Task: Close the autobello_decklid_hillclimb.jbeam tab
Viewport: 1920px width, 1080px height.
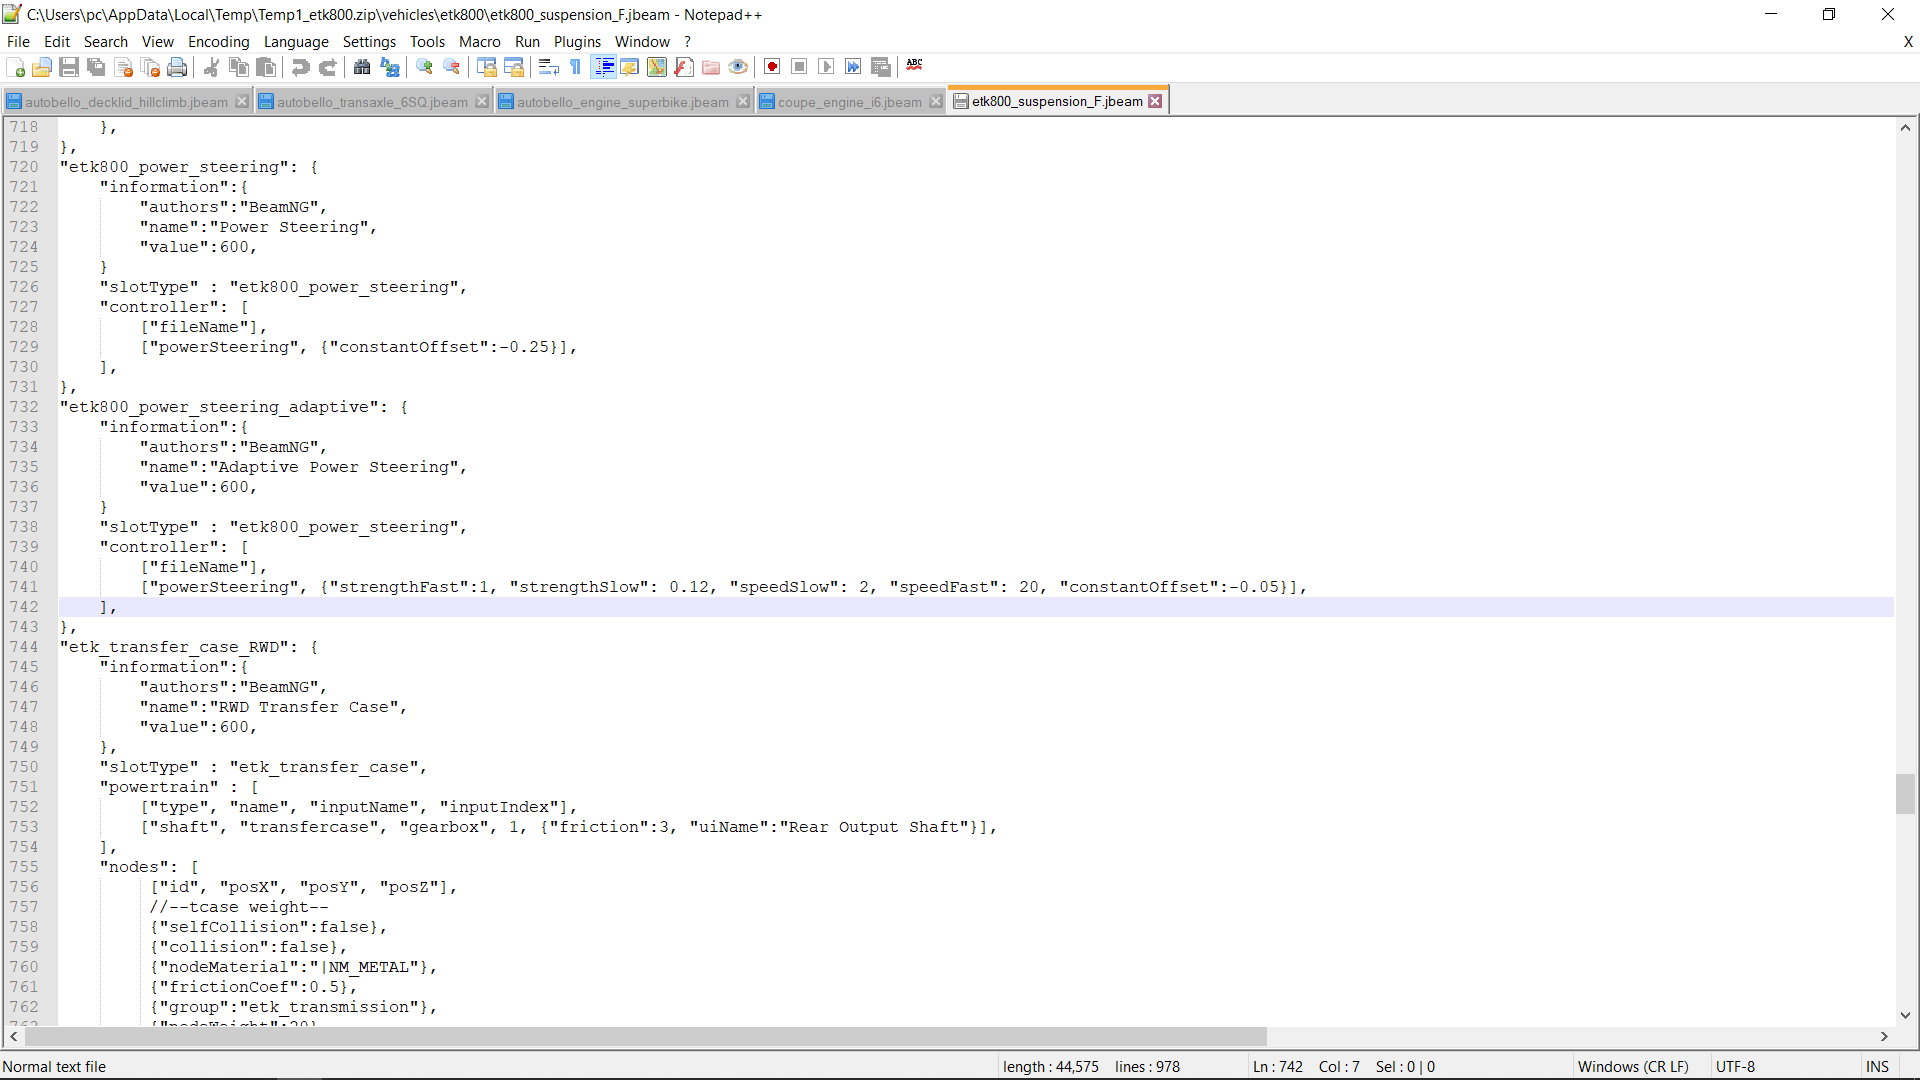Action: point(242,102)
